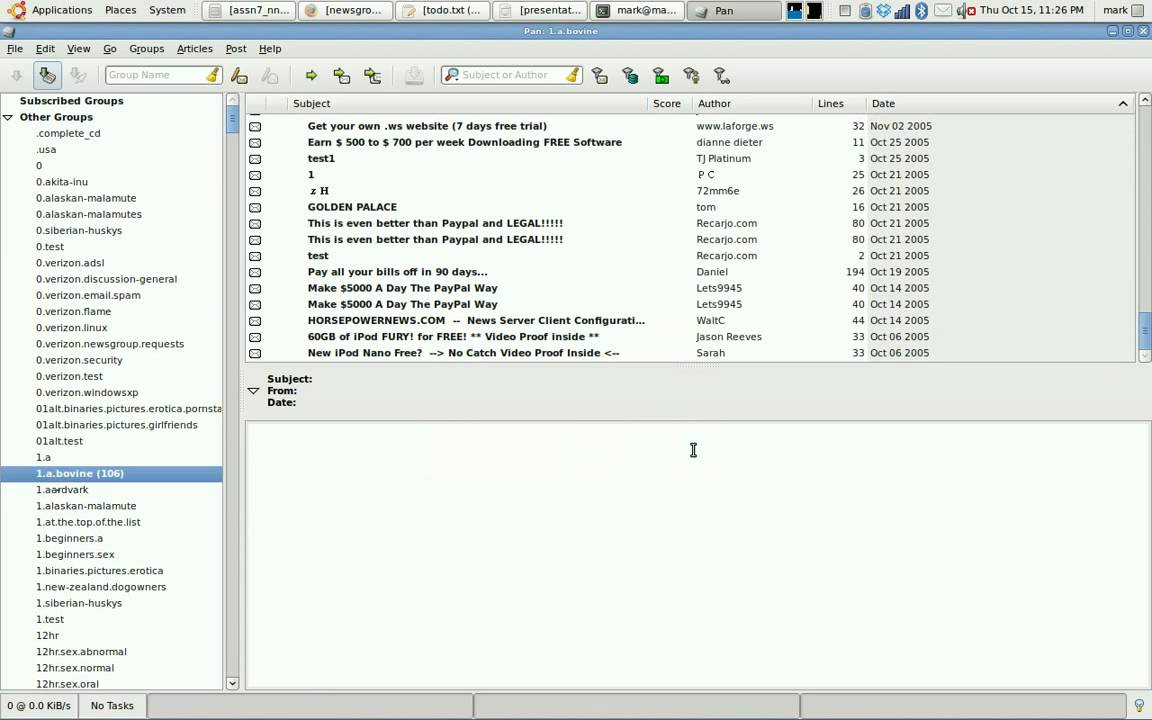Click the Read Next Unread Thread icon
The width and height of the screenshot is (1152, 720).
point(373,76)
